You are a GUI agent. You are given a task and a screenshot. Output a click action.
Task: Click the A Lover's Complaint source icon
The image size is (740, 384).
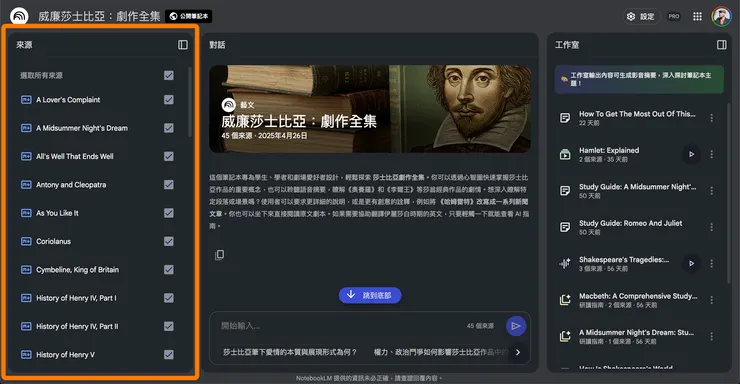(x=26, y=100)
